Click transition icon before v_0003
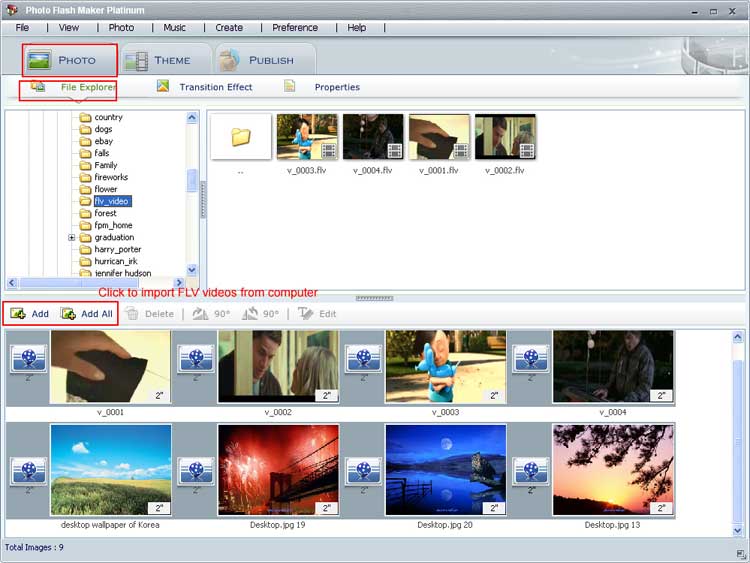This screenshot has height=563, width=750. (x=364, y=359)
